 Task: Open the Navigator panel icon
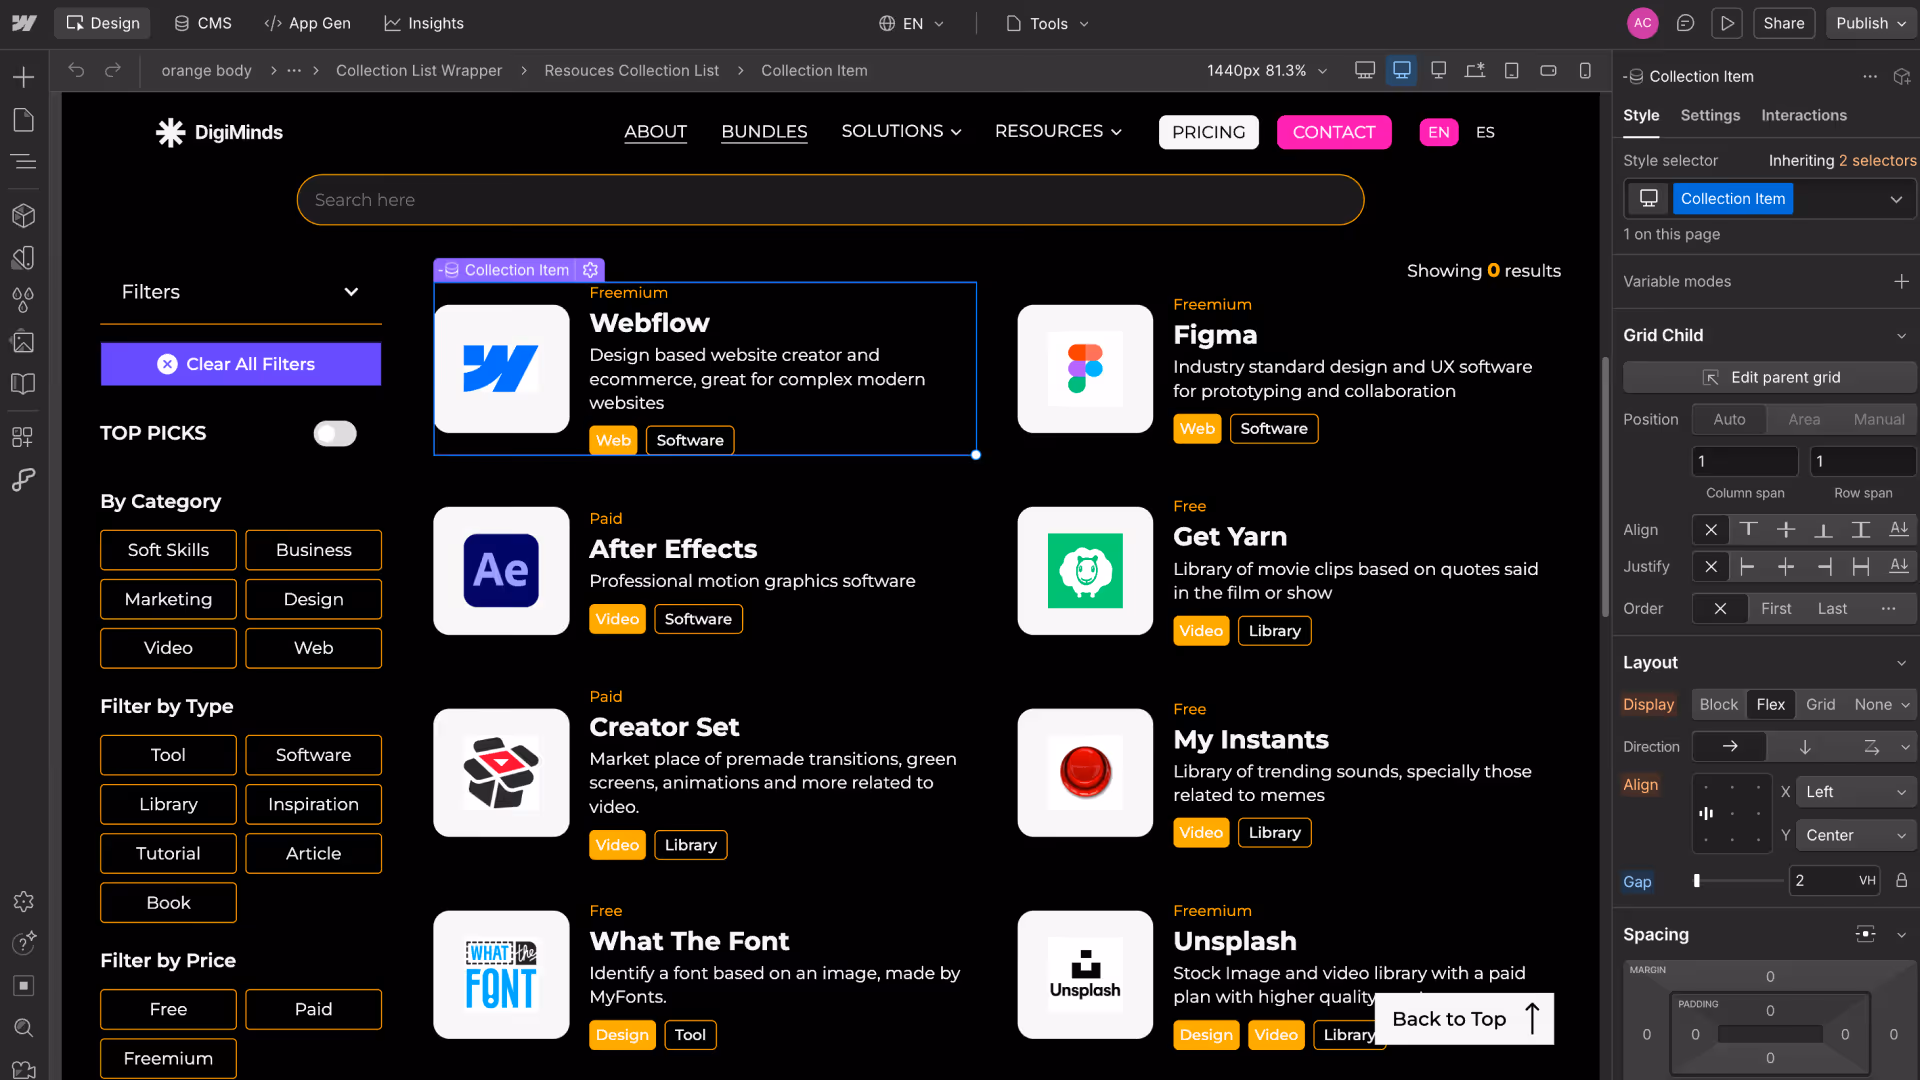coord(24,162)
